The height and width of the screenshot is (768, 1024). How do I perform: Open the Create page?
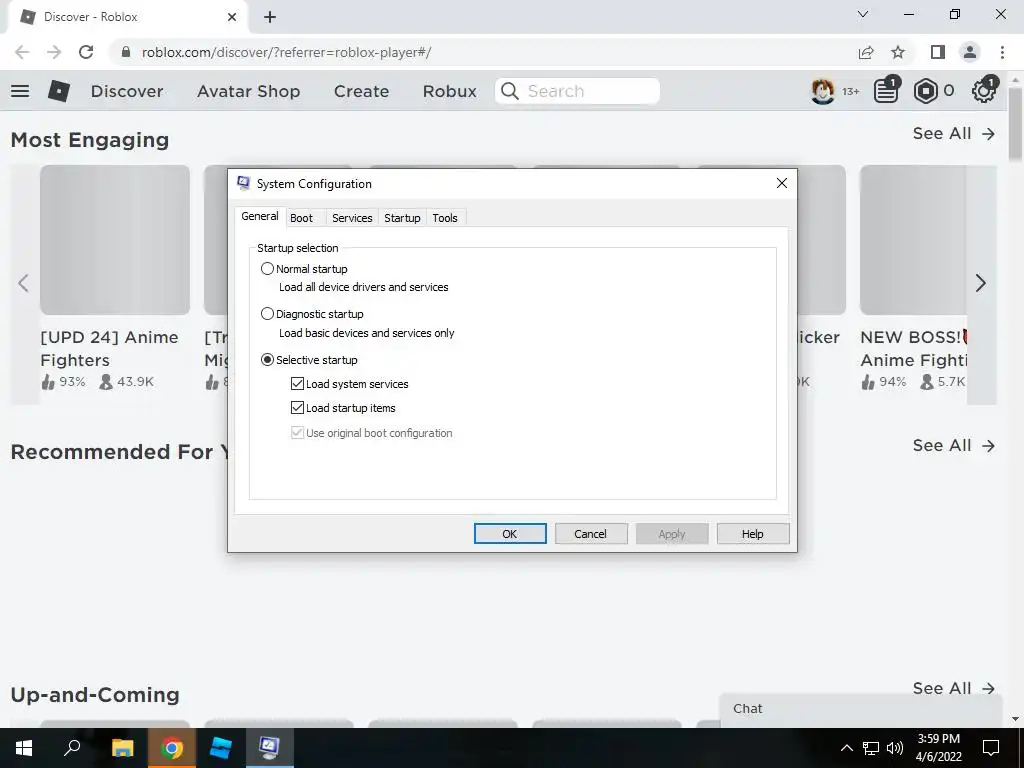click(x=361, y=91)
